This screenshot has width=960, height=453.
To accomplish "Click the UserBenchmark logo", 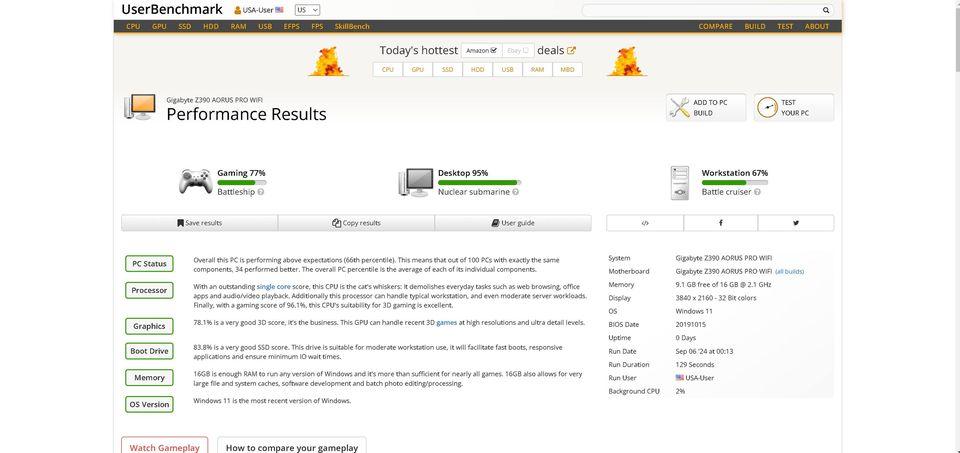I will pyautogui.click(x=171, y=9).
